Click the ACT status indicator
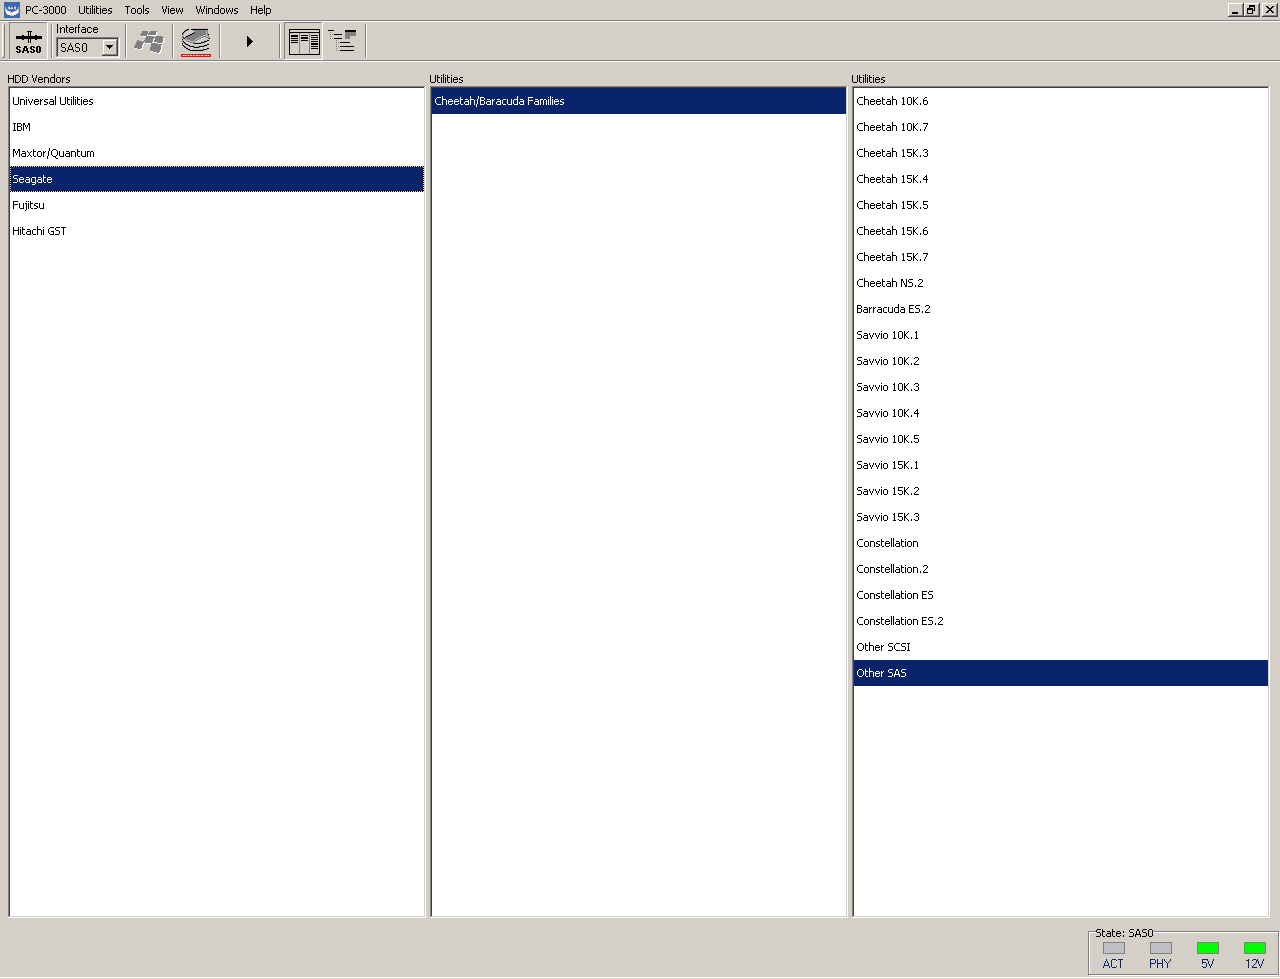1280x979 pixels. tap(1113, 948)
